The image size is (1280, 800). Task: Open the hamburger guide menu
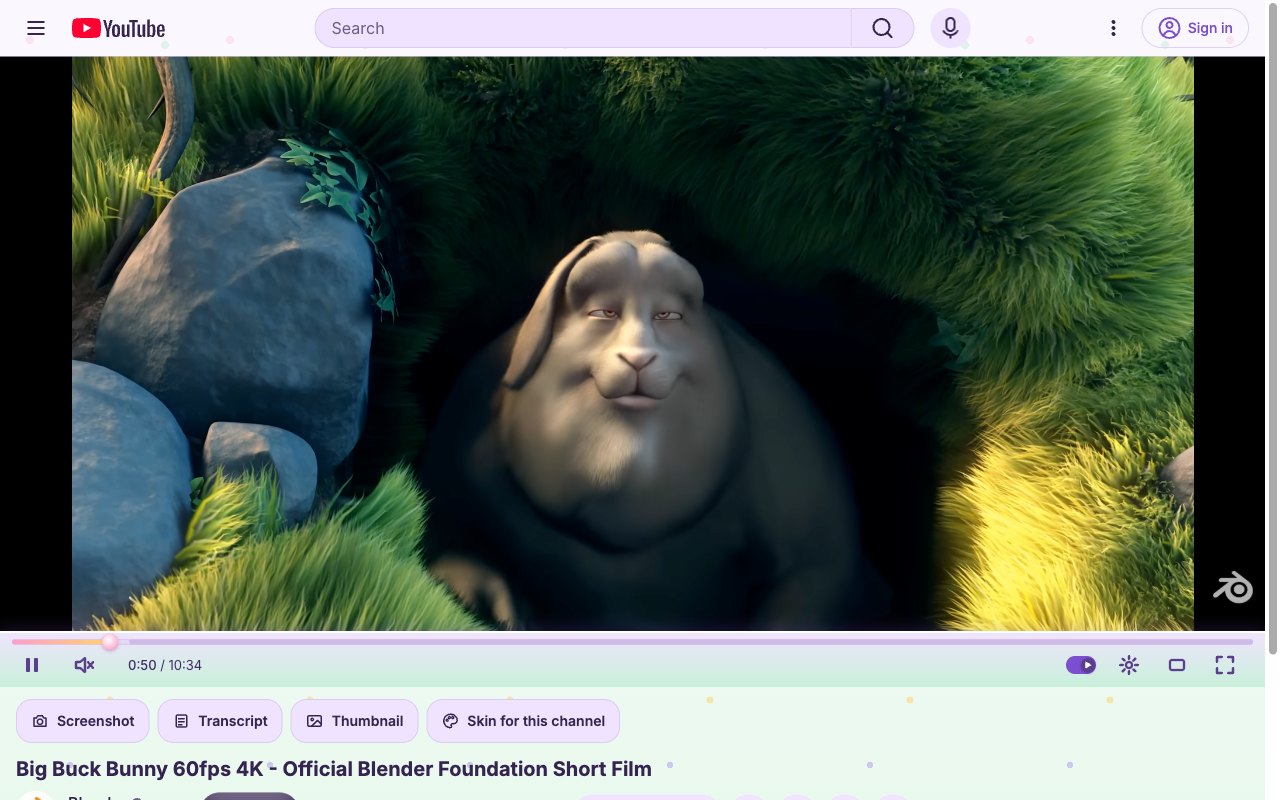pos(36,28)
